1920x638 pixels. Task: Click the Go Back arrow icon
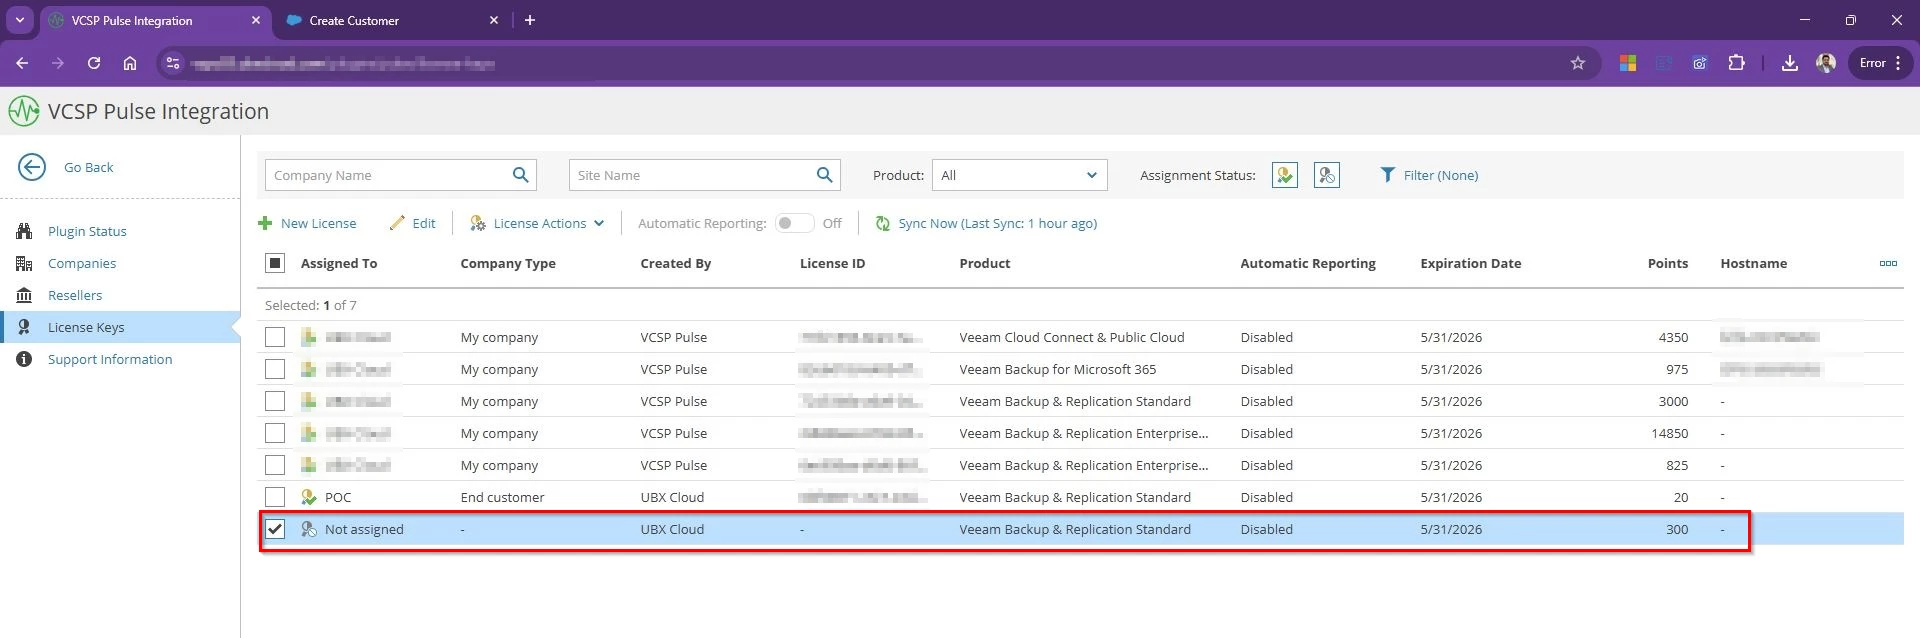(x=32, y=167)
